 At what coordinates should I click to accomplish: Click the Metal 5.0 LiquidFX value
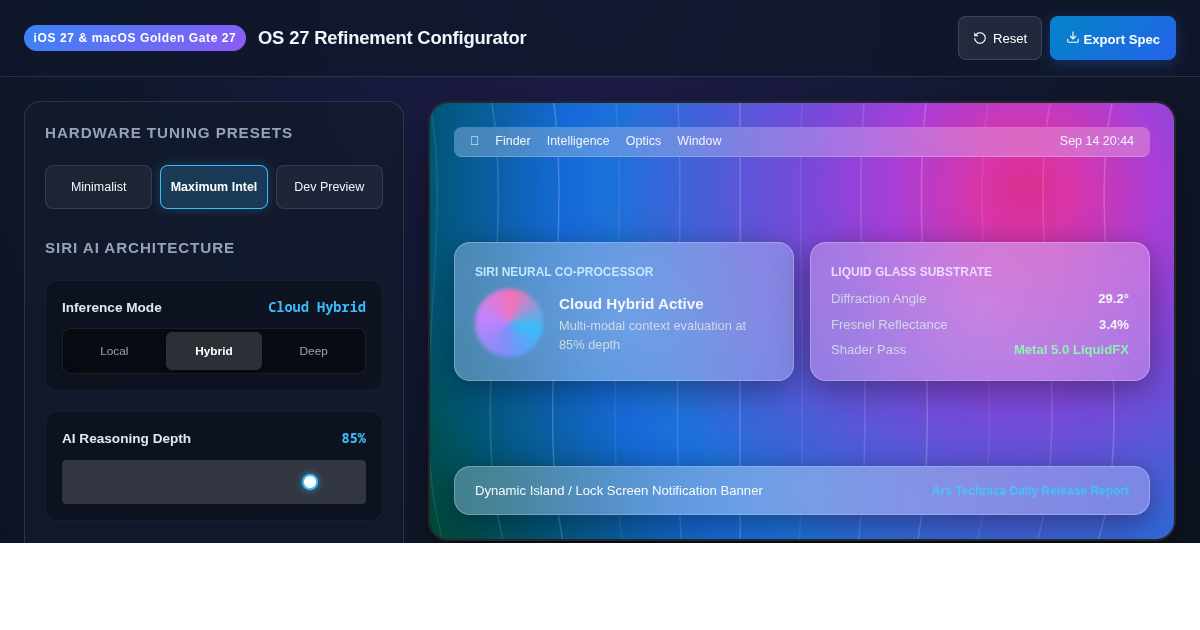click(1071, 349)
